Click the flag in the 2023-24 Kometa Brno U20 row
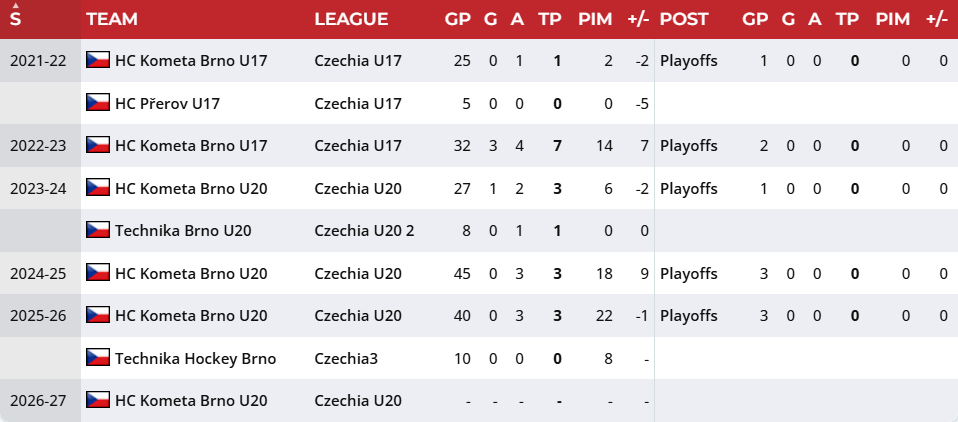 point(98,187)
